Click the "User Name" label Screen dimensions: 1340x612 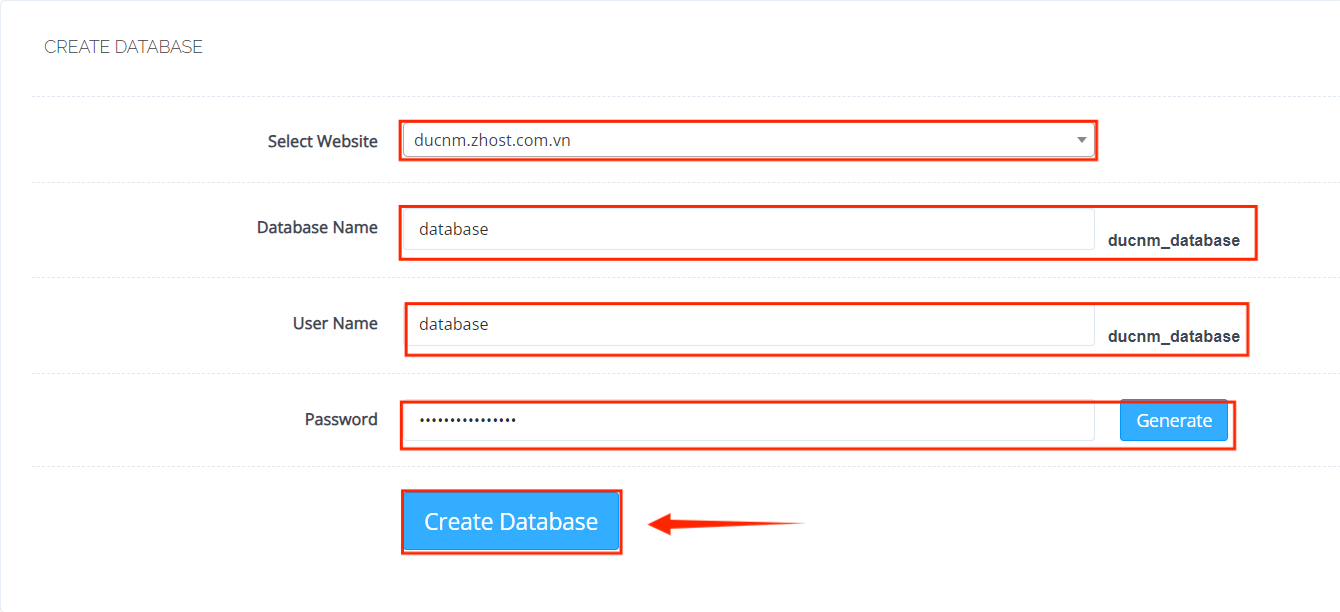pyautogui.click(x=335, y=323)
